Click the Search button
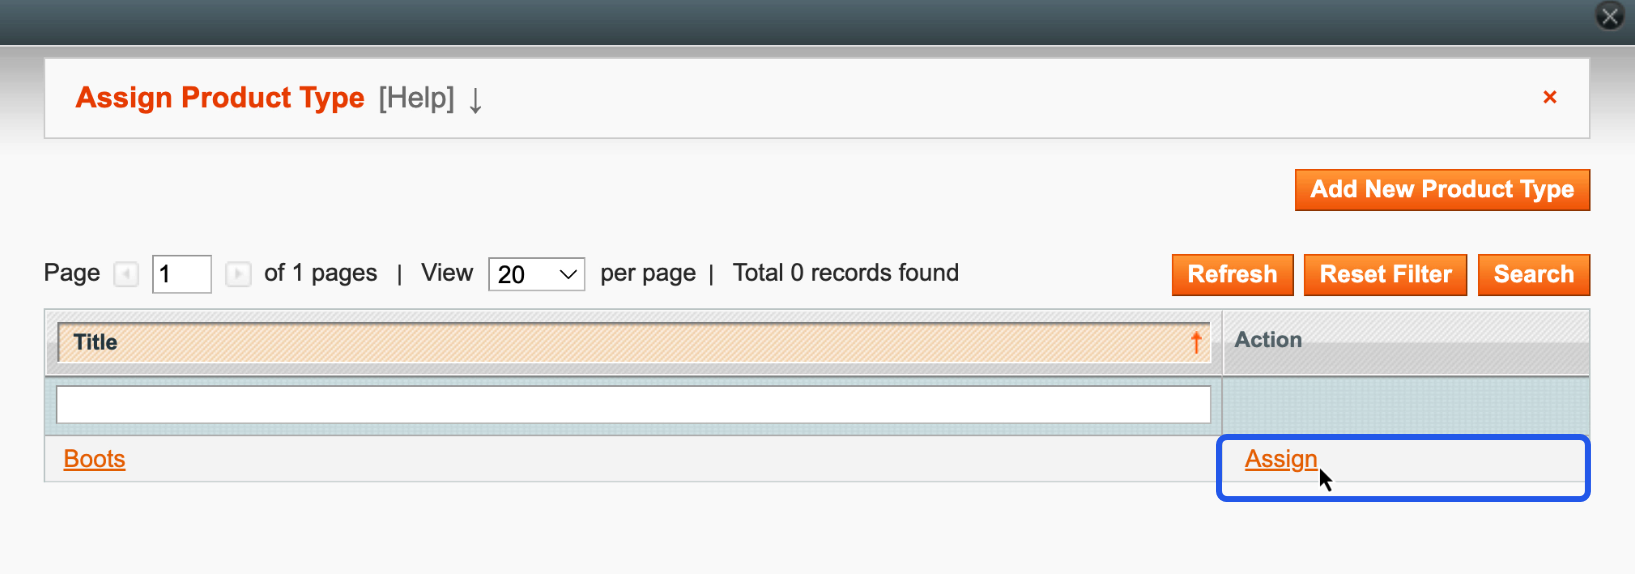Viewport: 1635px width, 574px height. pos(1533,275)
